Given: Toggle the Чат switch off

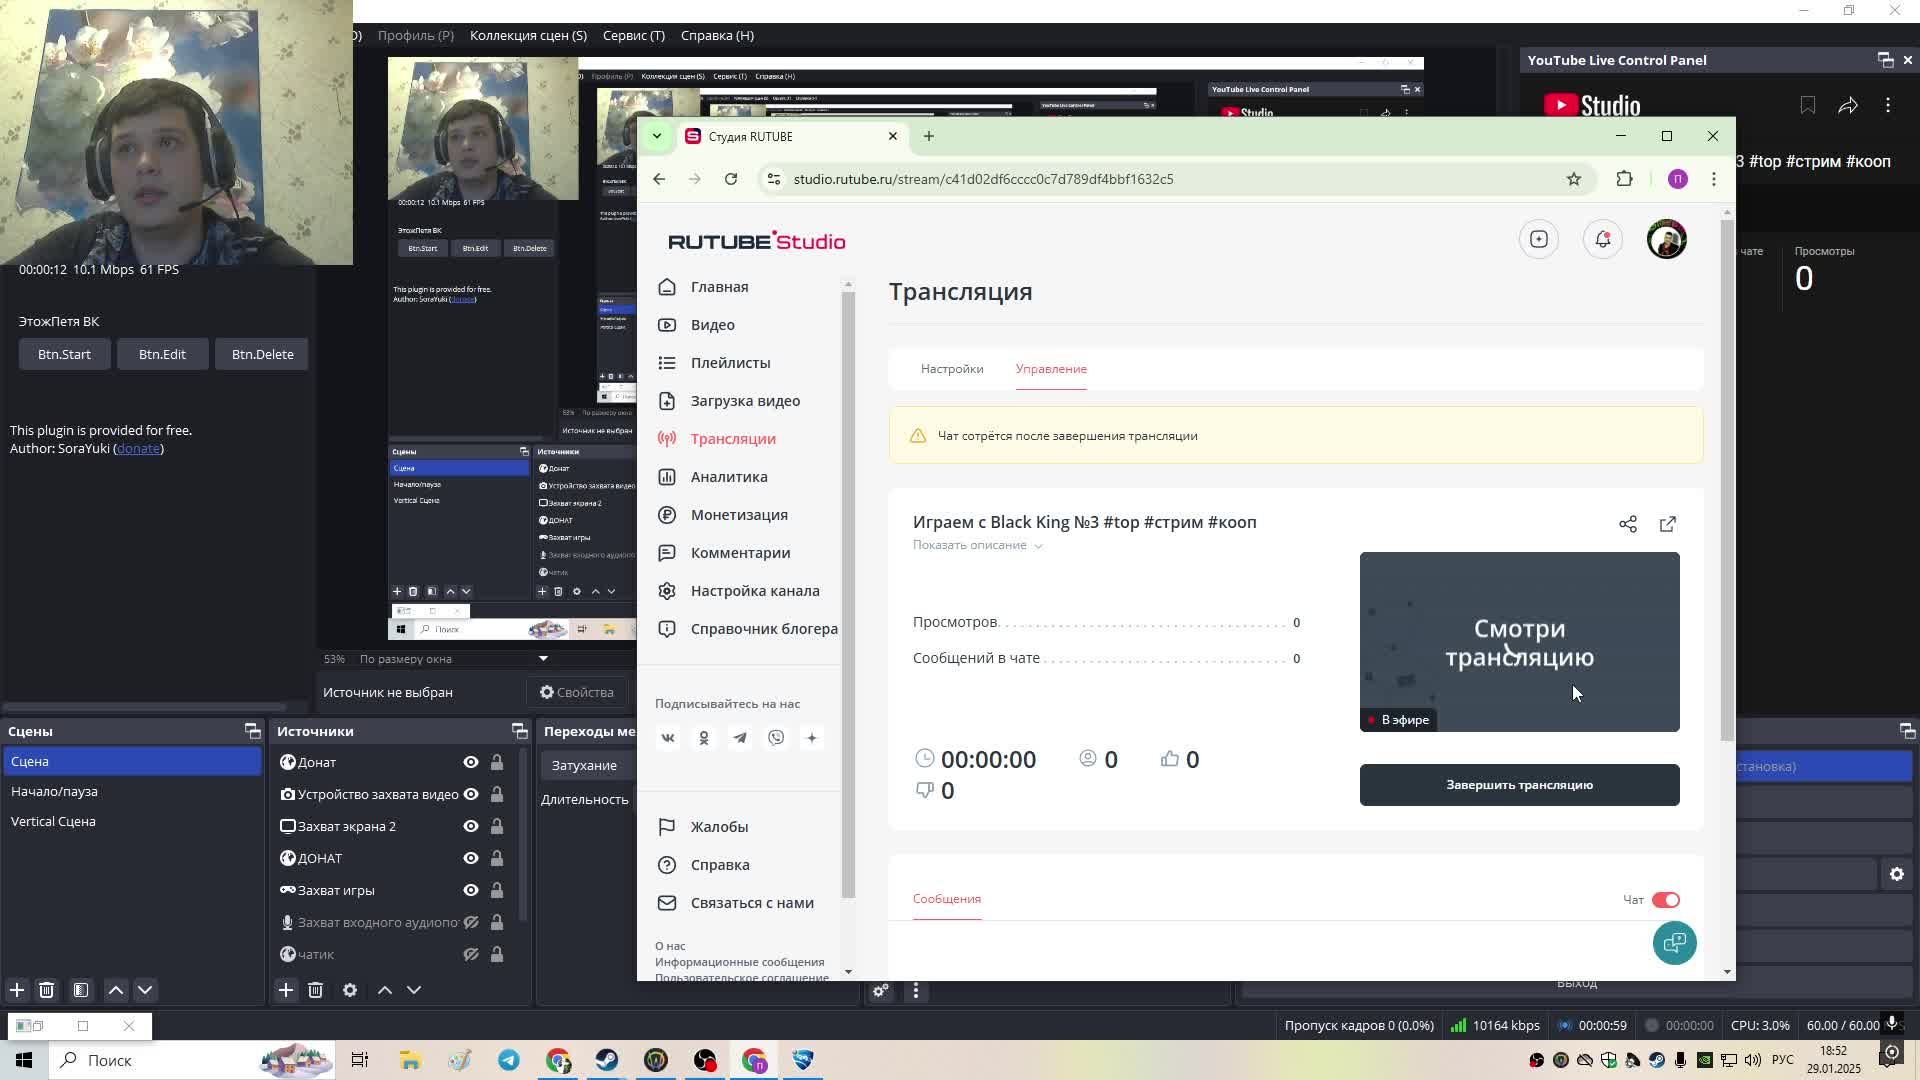Looking at the screenshot, I should coord(1665,900).
